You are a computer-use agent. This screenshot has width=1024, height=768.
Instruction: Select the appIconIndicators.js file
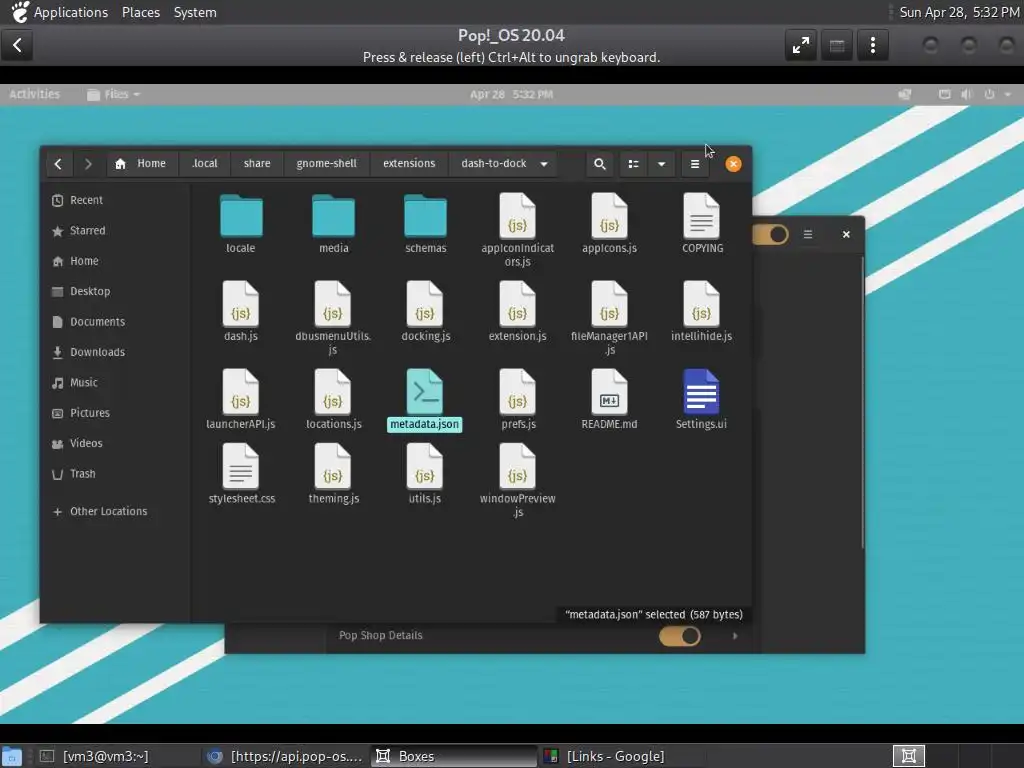point(517,230)
